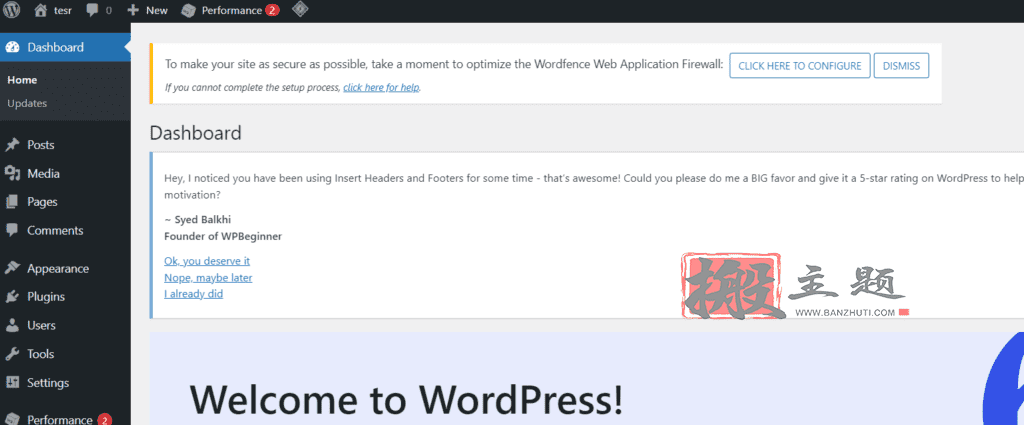
Task: Click the Posts pushpin icon
Action: coord(12,145)
